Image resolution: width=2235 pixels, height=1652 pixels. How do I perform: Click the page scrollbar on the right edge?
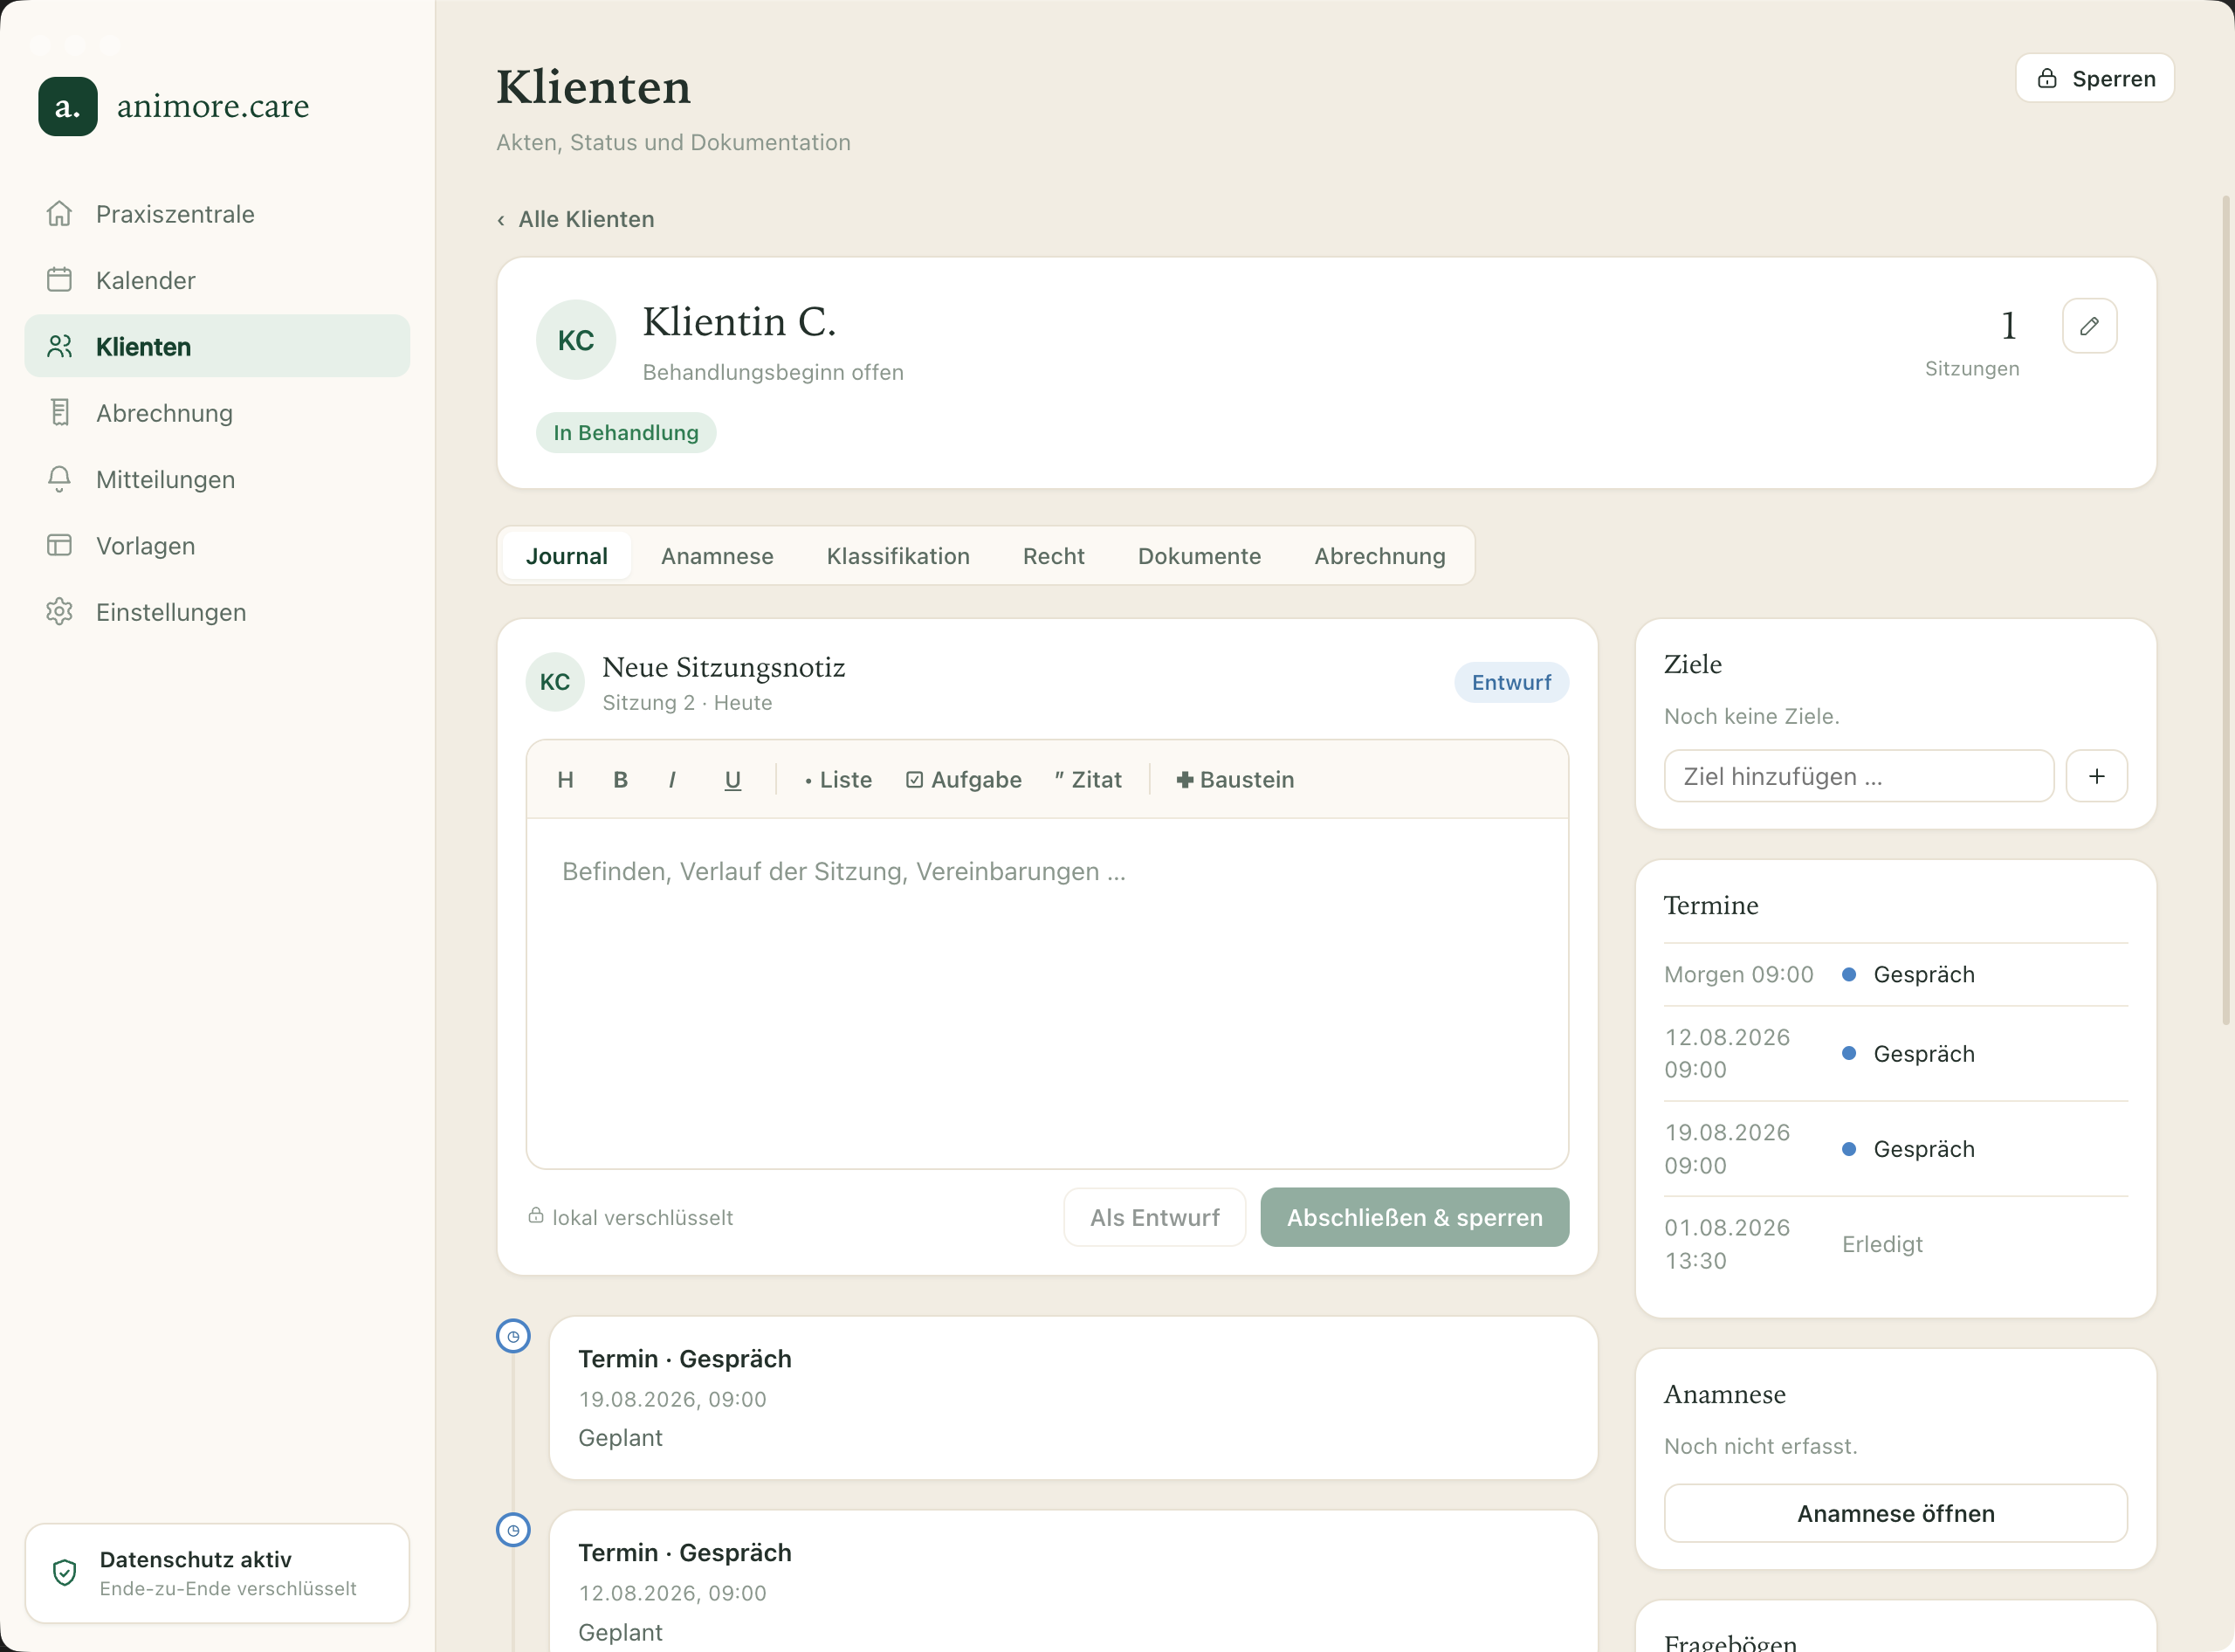(x=2226, y=610)
